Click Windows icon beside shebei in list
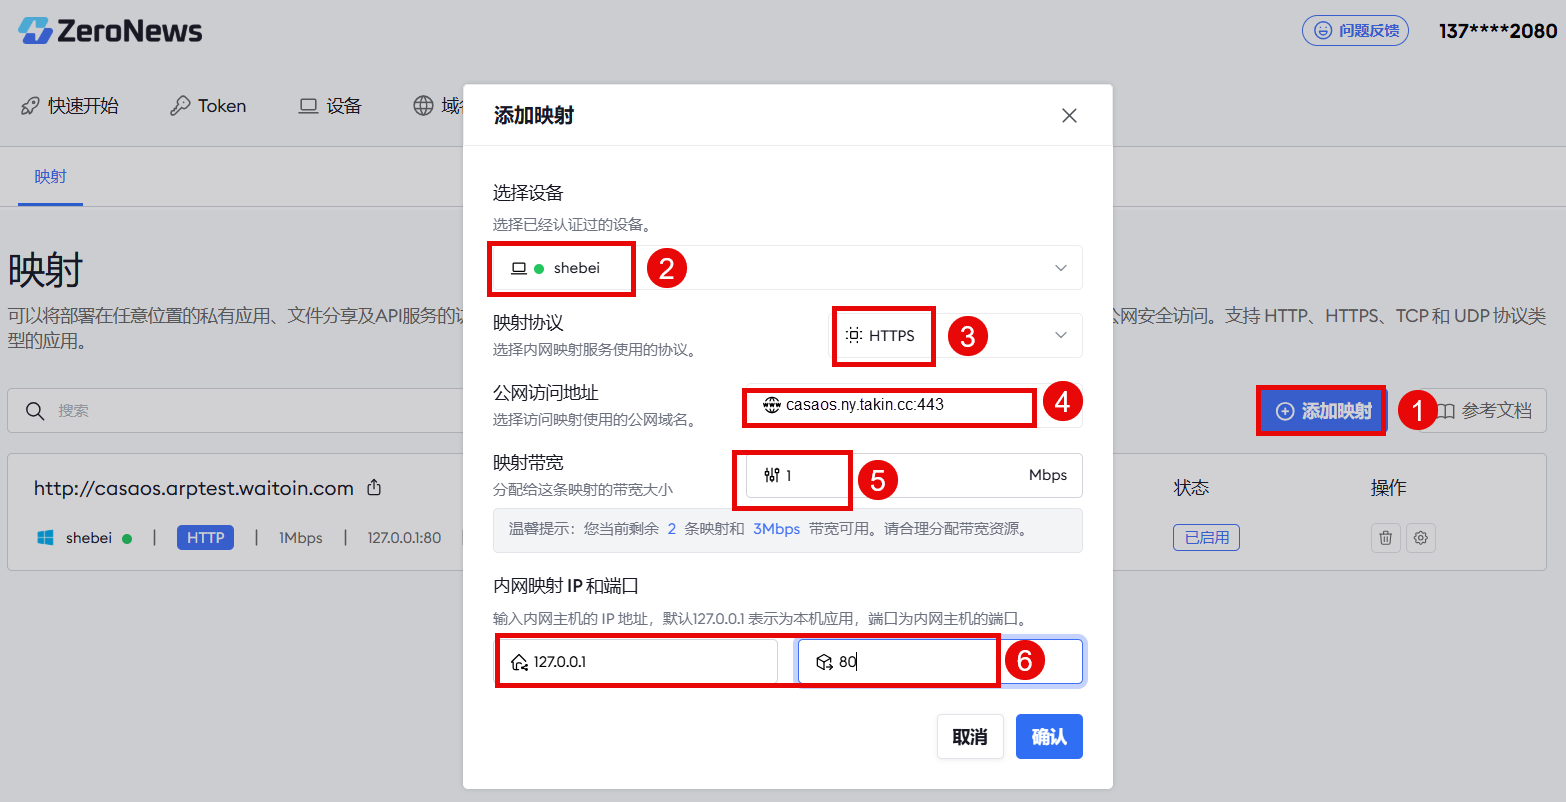The image size is (1566, 802). 45,538
